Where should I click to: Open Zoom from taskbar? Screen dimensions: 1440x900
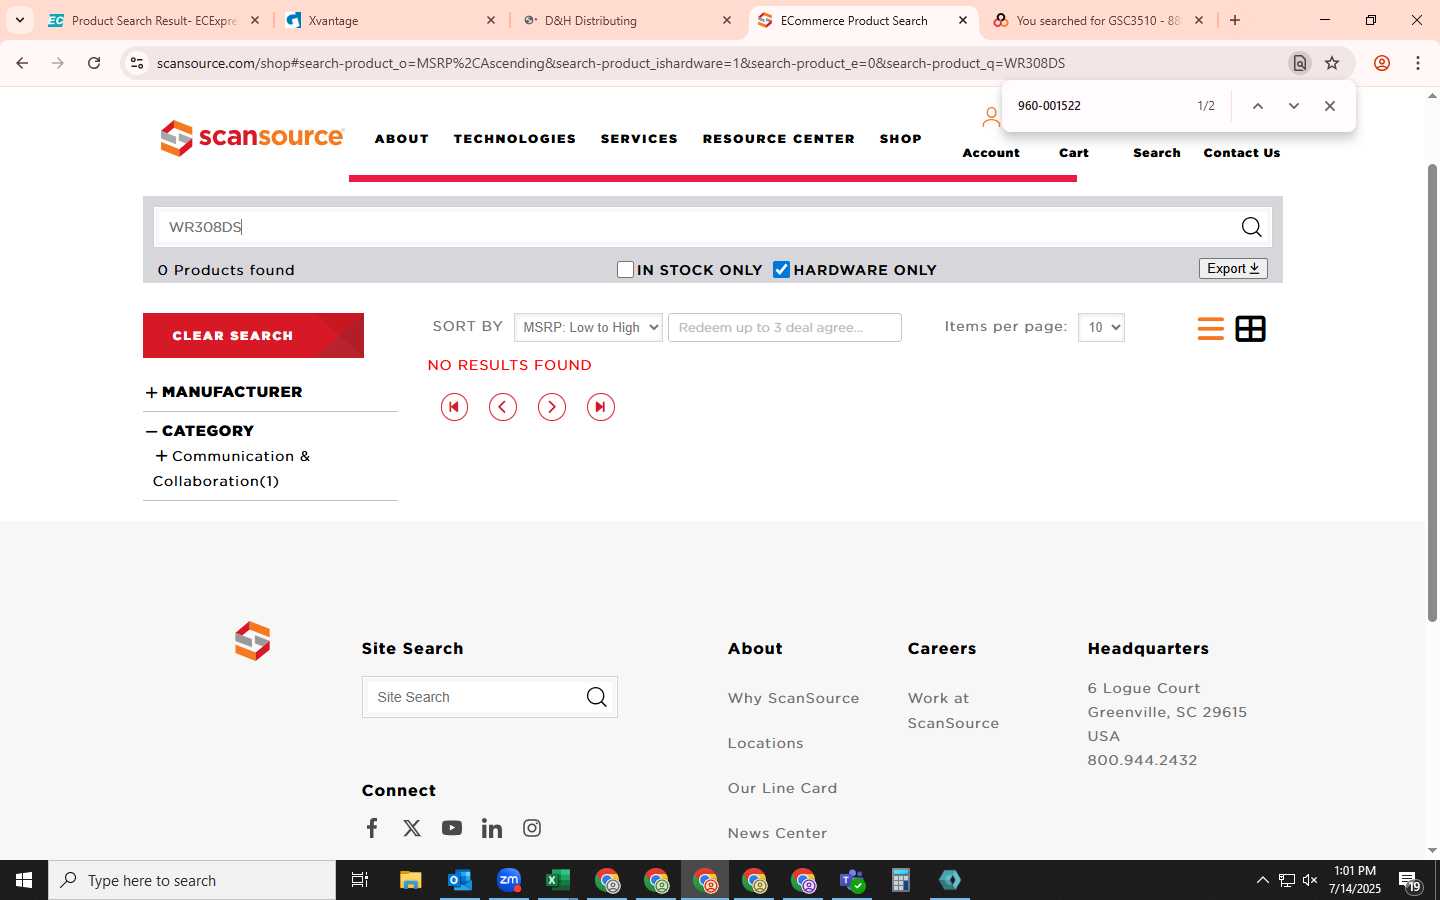click(x=509, y=880)
